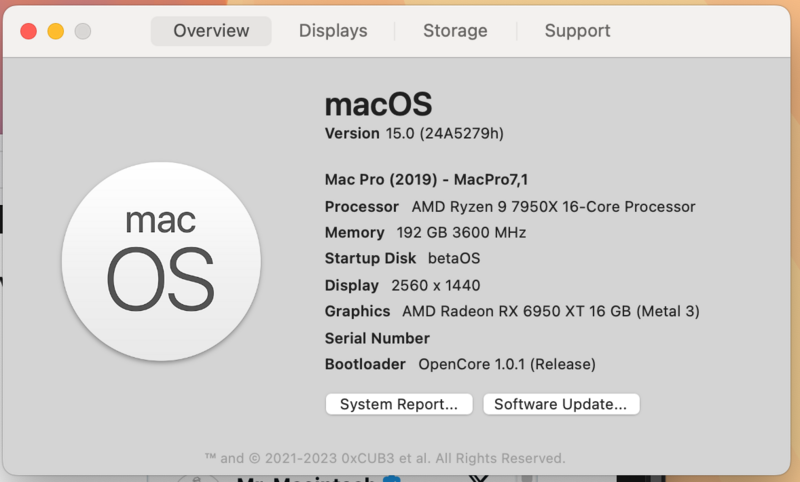Viewport: 800px width, 482px height.
Task: Click the Startup Disk label
Action: pos(370,259)
